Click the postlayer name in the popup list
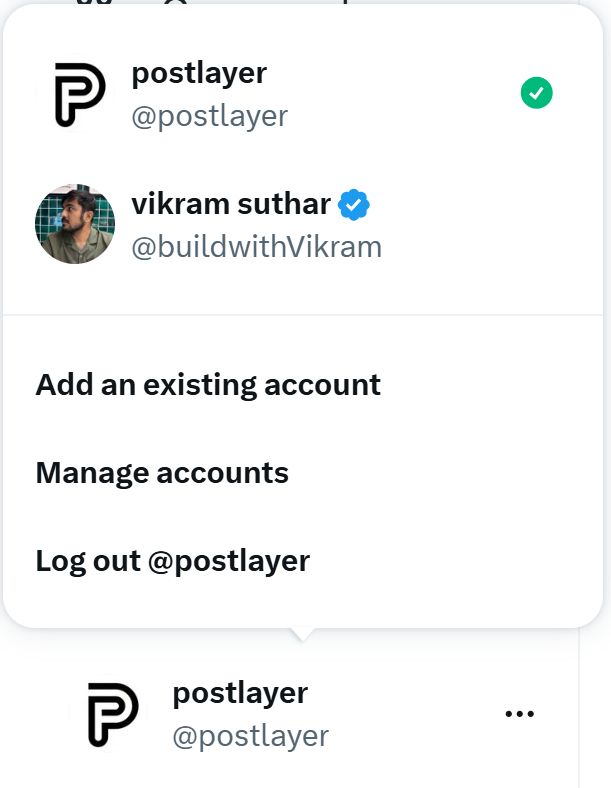Viewport: 611px width, 788px height. tap(199, 74)
